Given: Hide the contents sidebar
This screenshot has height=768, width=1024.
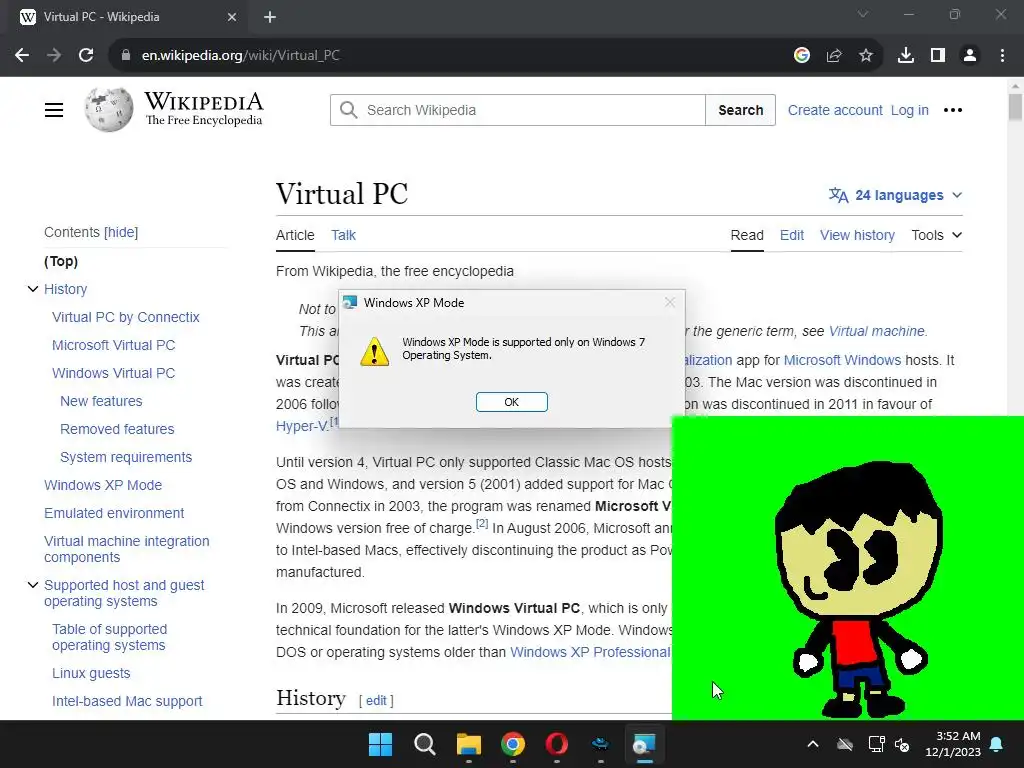Looking at the screenshot, I should click(x=121, y=232).
